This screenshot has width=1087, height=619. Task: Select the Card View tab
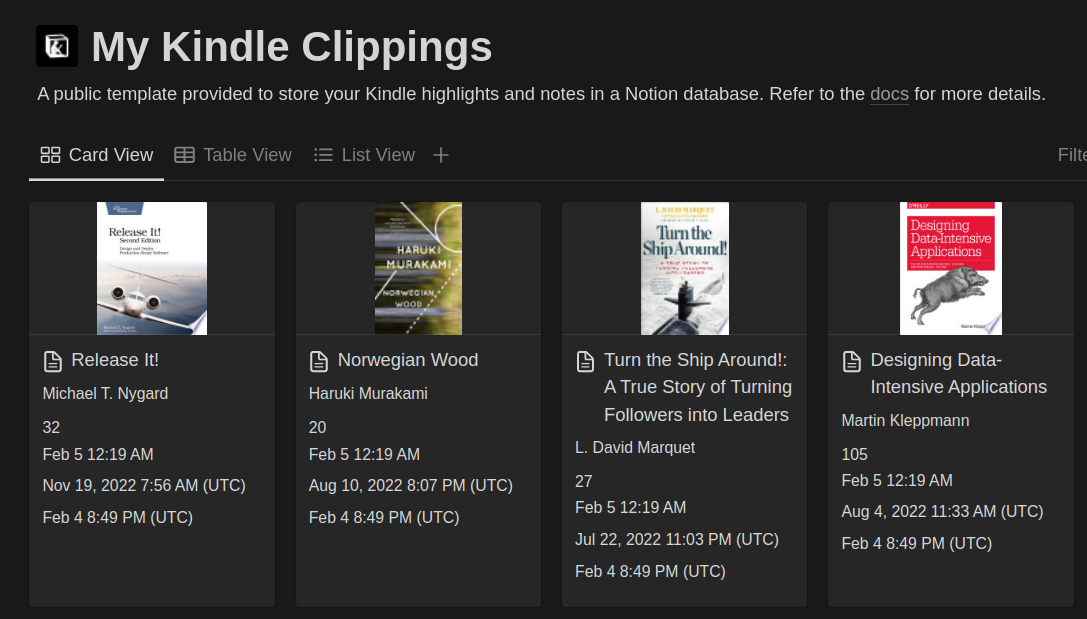point(96,155)
